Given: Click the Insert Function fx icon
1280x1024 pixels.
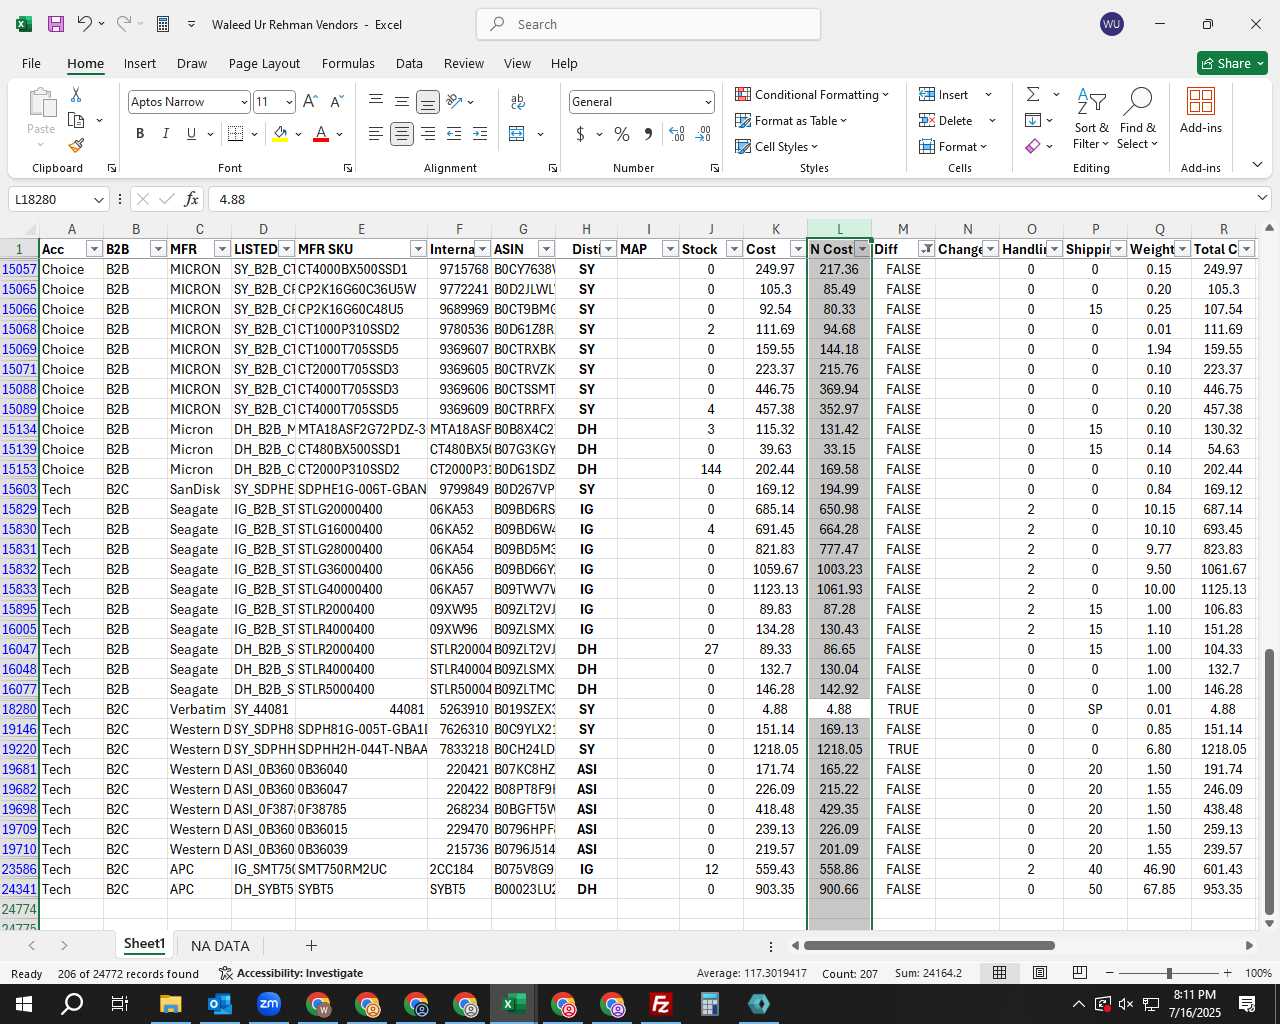Looking at the screenshot, I should (x=191, y=199).
